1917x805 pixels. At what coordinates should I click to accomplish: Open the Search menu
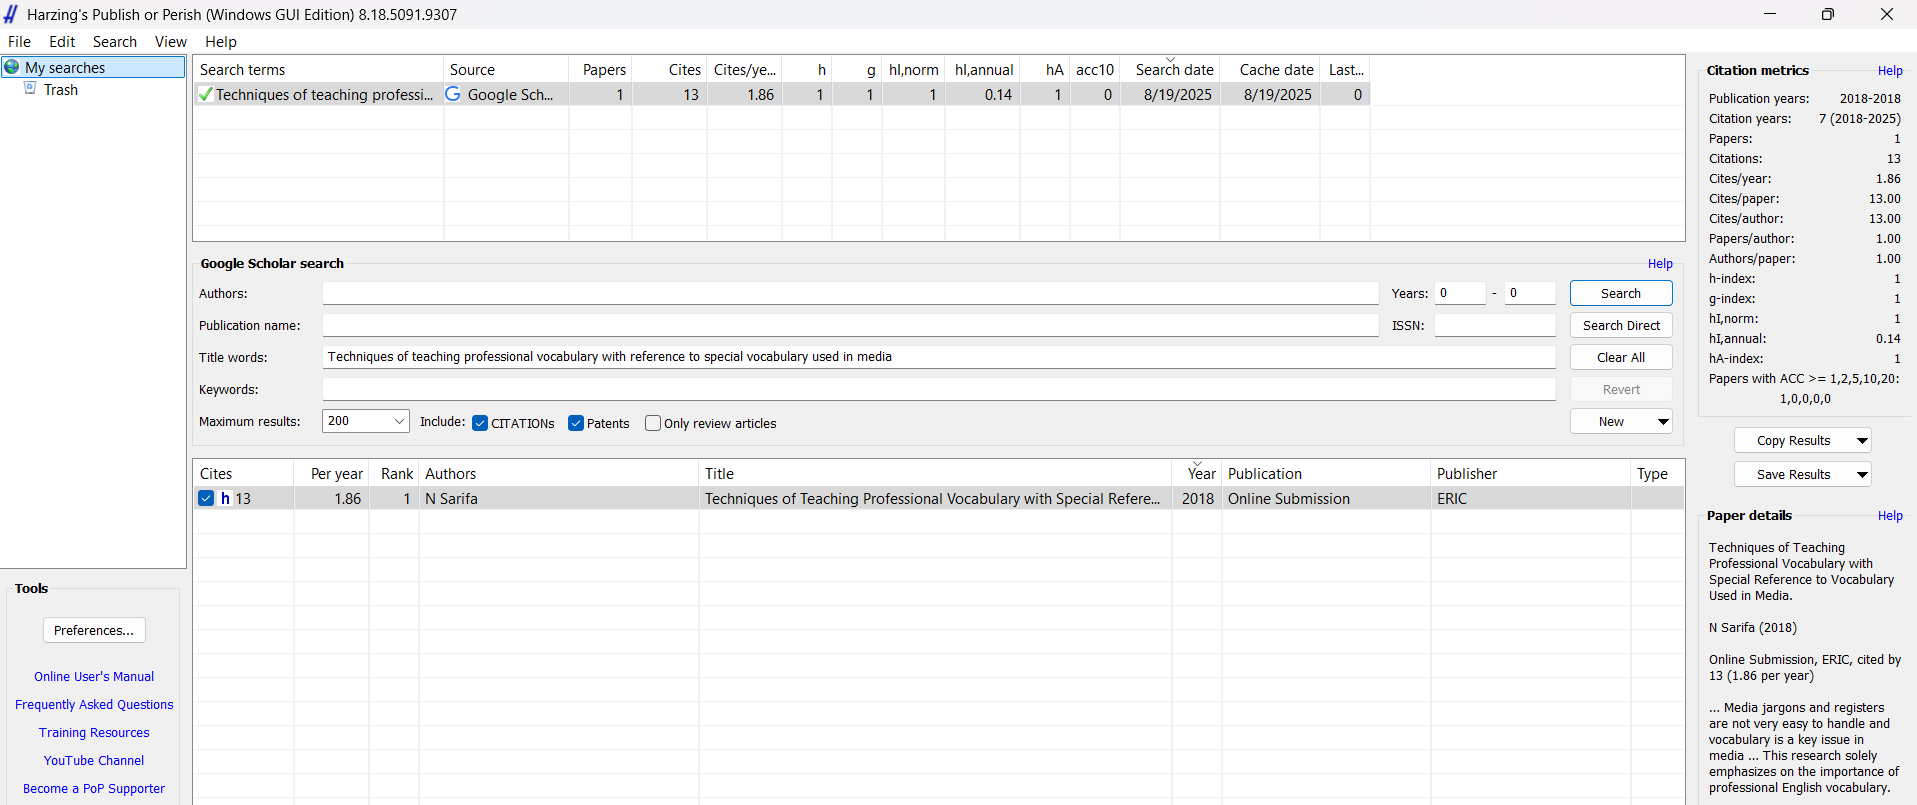pyautogui.click(x=115, y=42)
